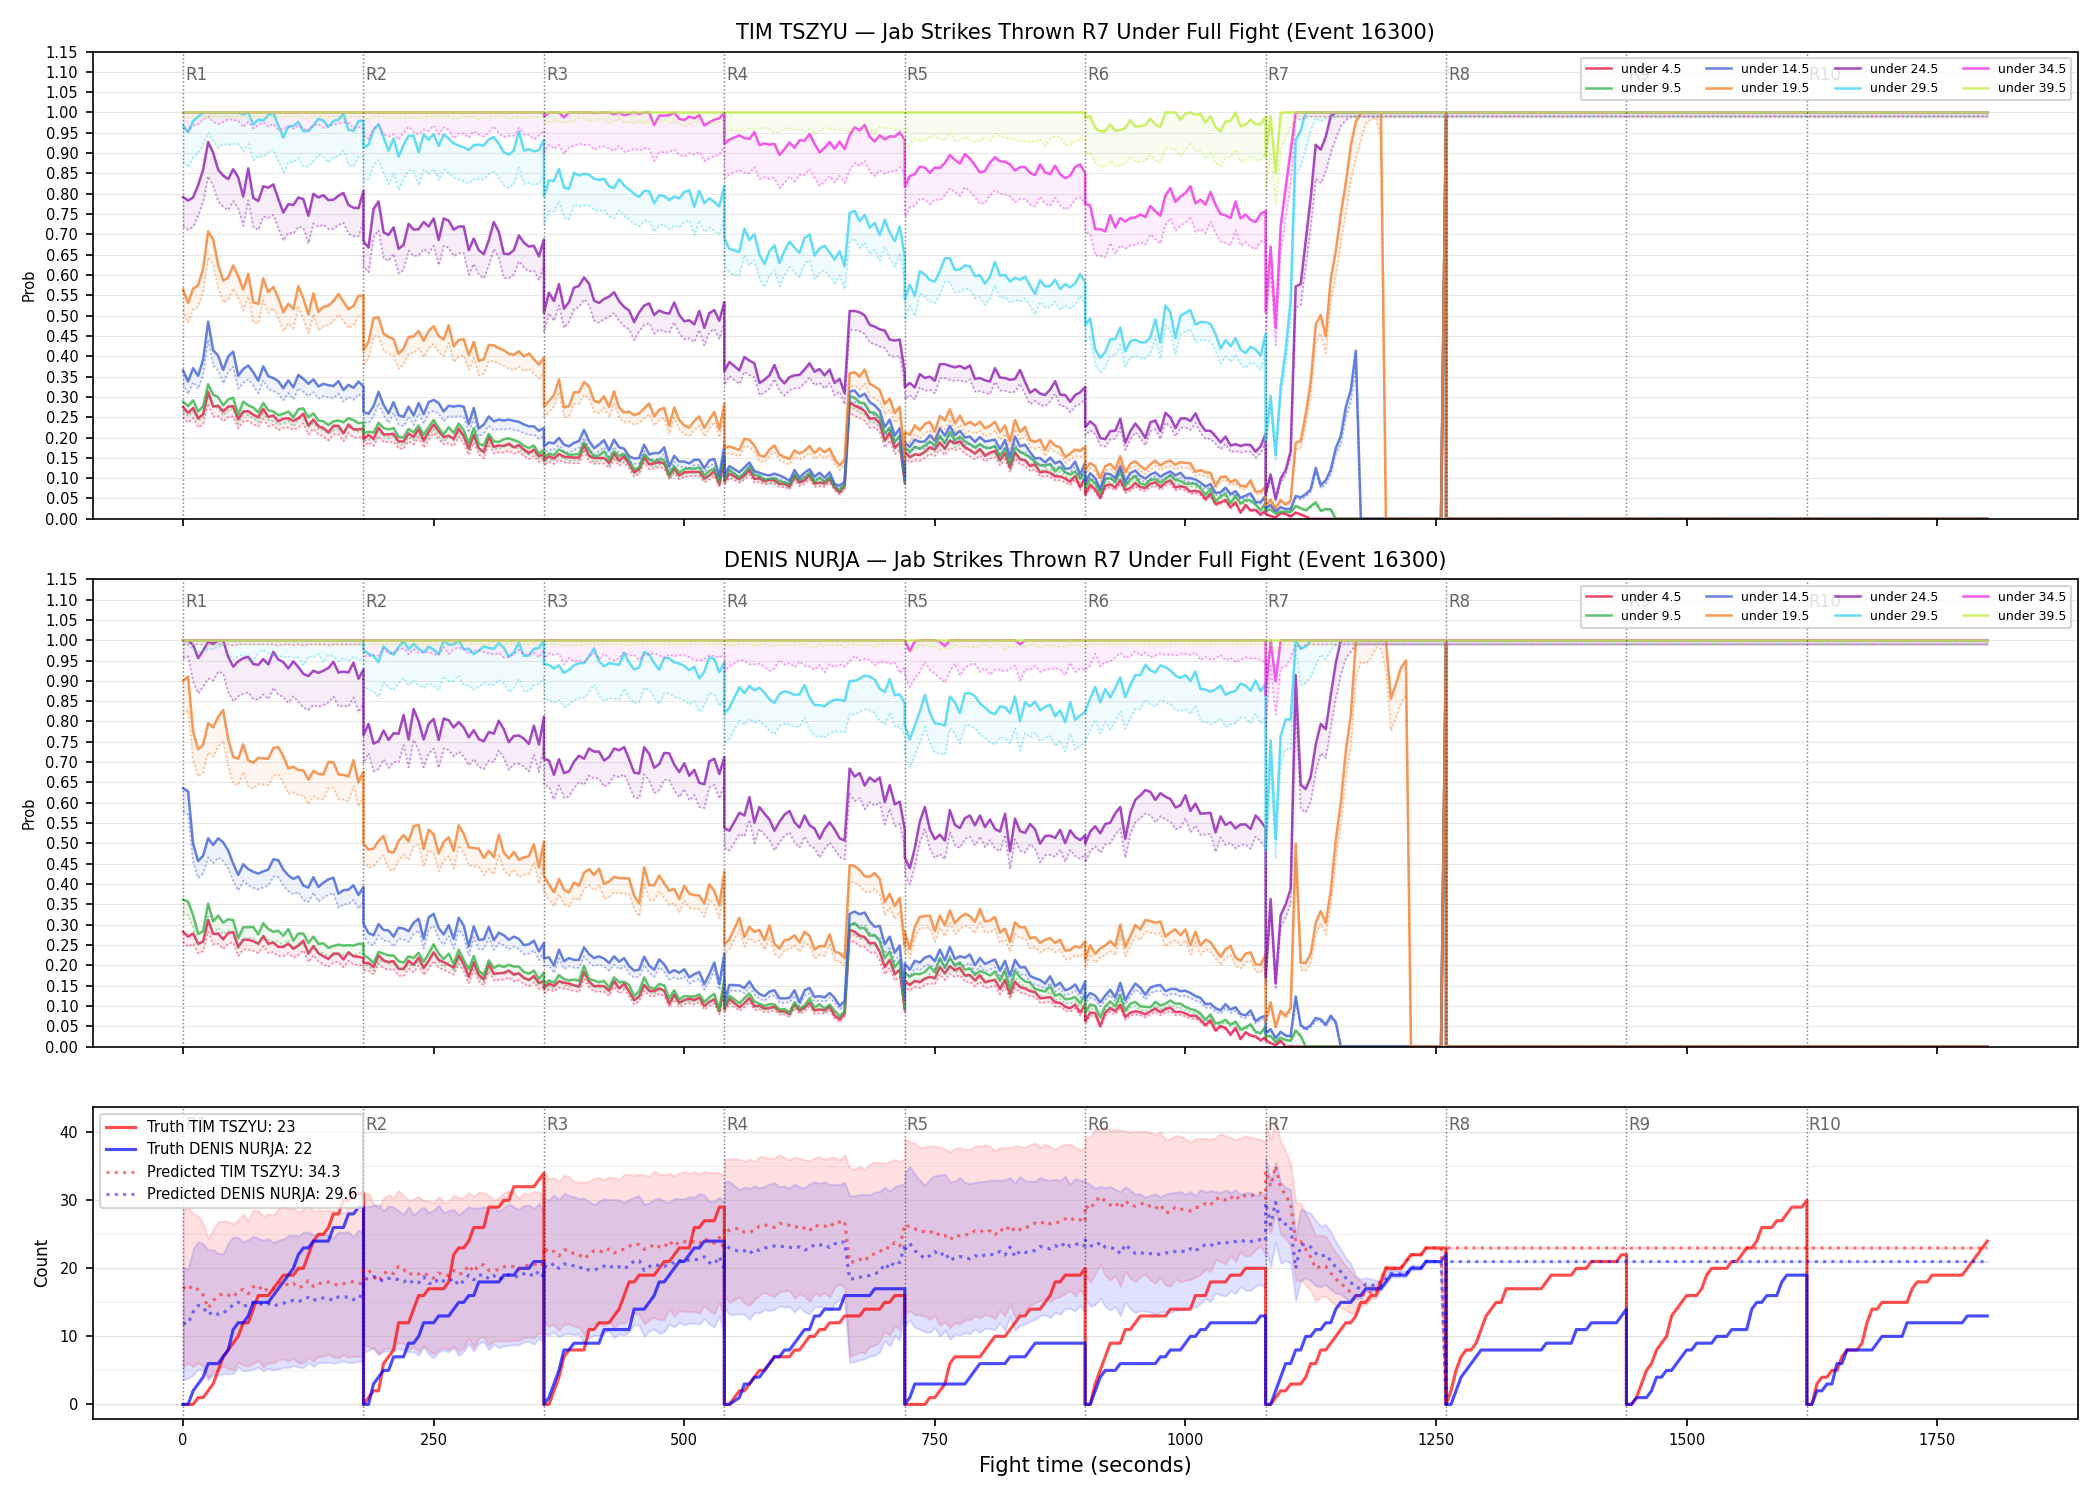Image resolution: width=2100 pixels, height=1500 pixels.
Task: Click 'Truth DENIS NURJA: 22' legend entry
Action: point(209,1149)
